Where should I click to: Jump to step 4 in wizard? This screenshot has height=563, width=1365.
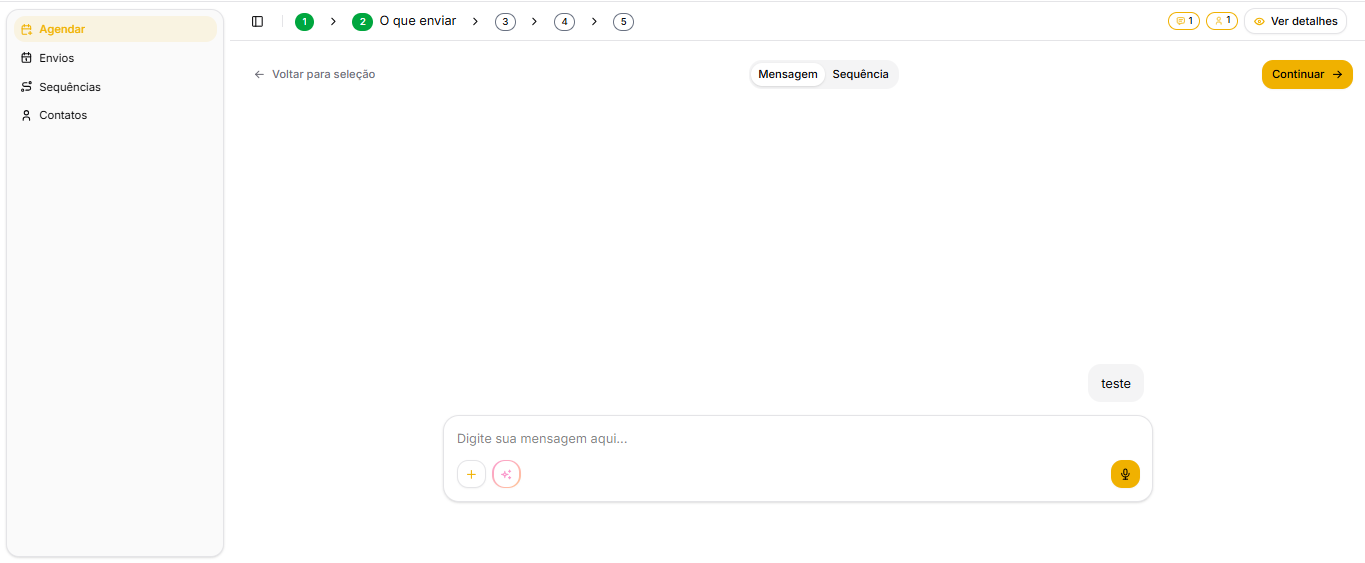(x=564, y=21)
